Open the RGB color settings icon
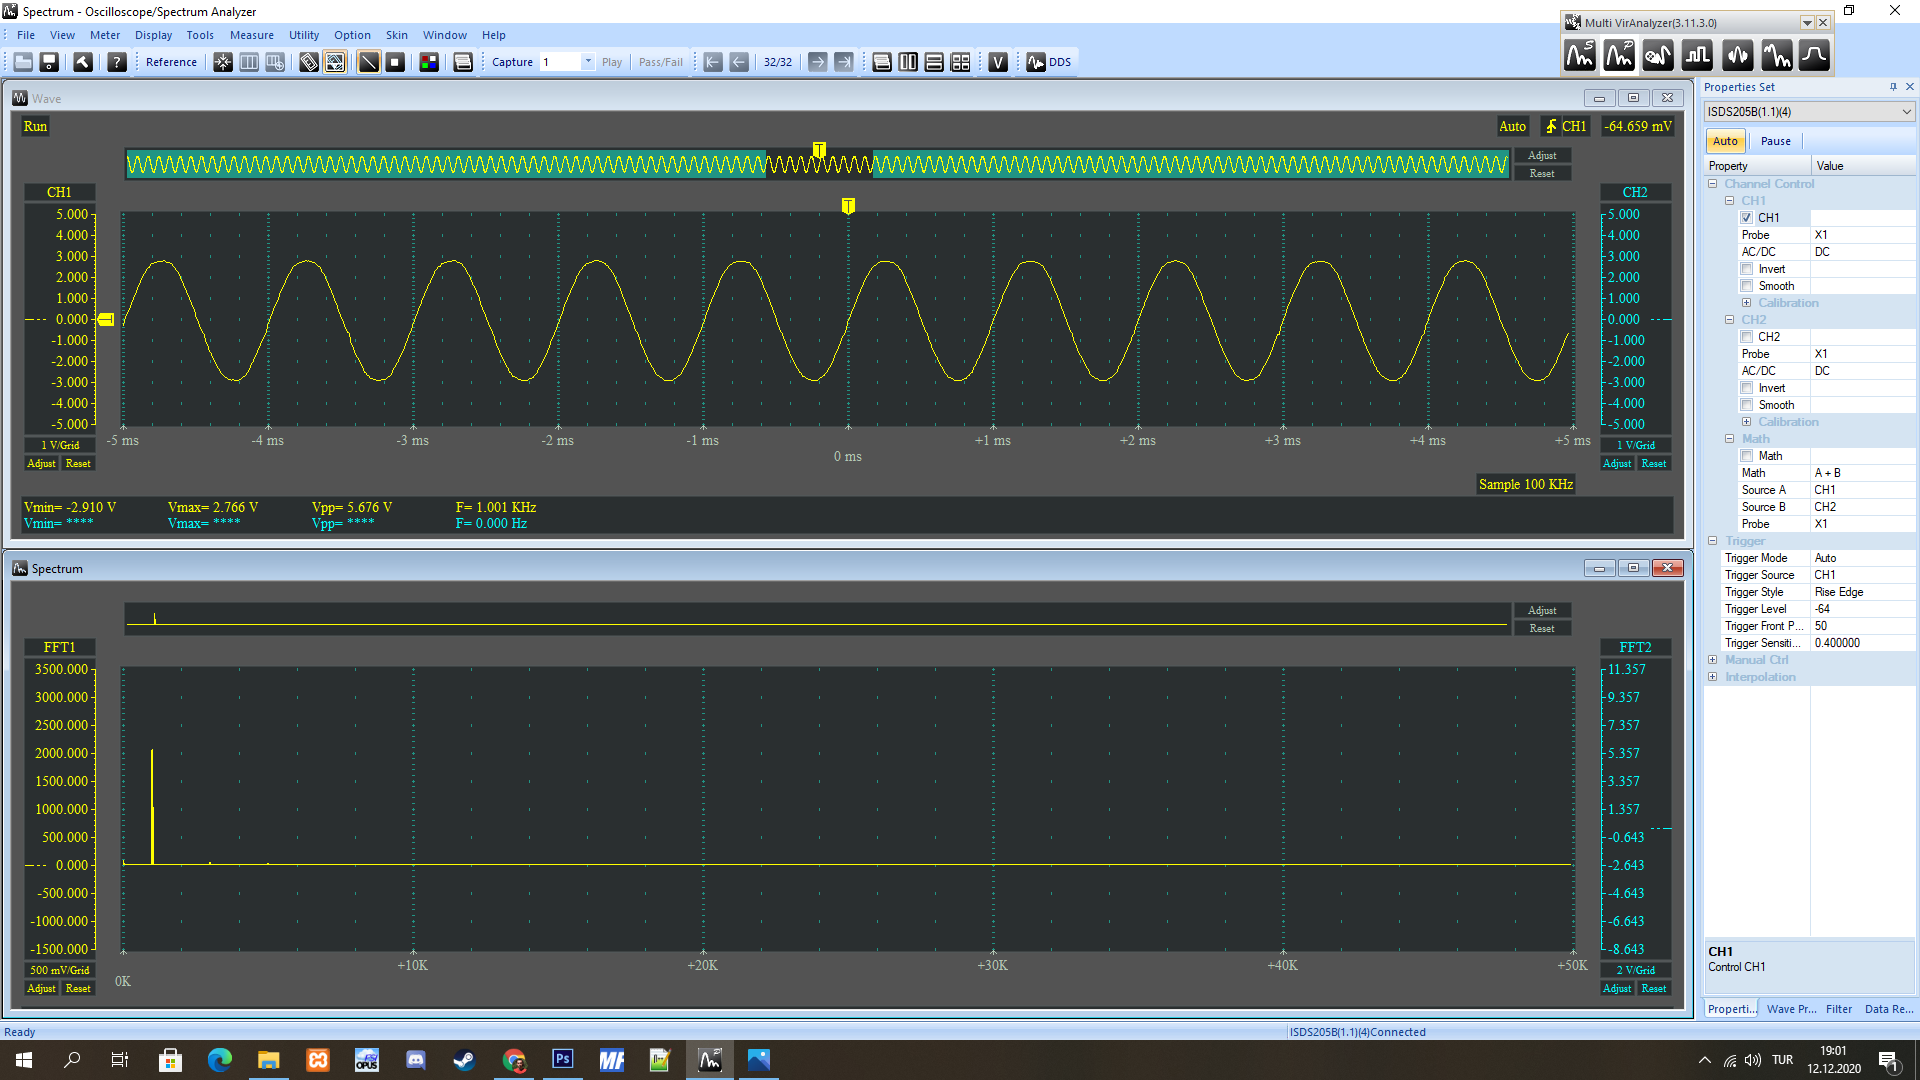Screen dimensions: 1920x1080 click(x=429, y=62)
